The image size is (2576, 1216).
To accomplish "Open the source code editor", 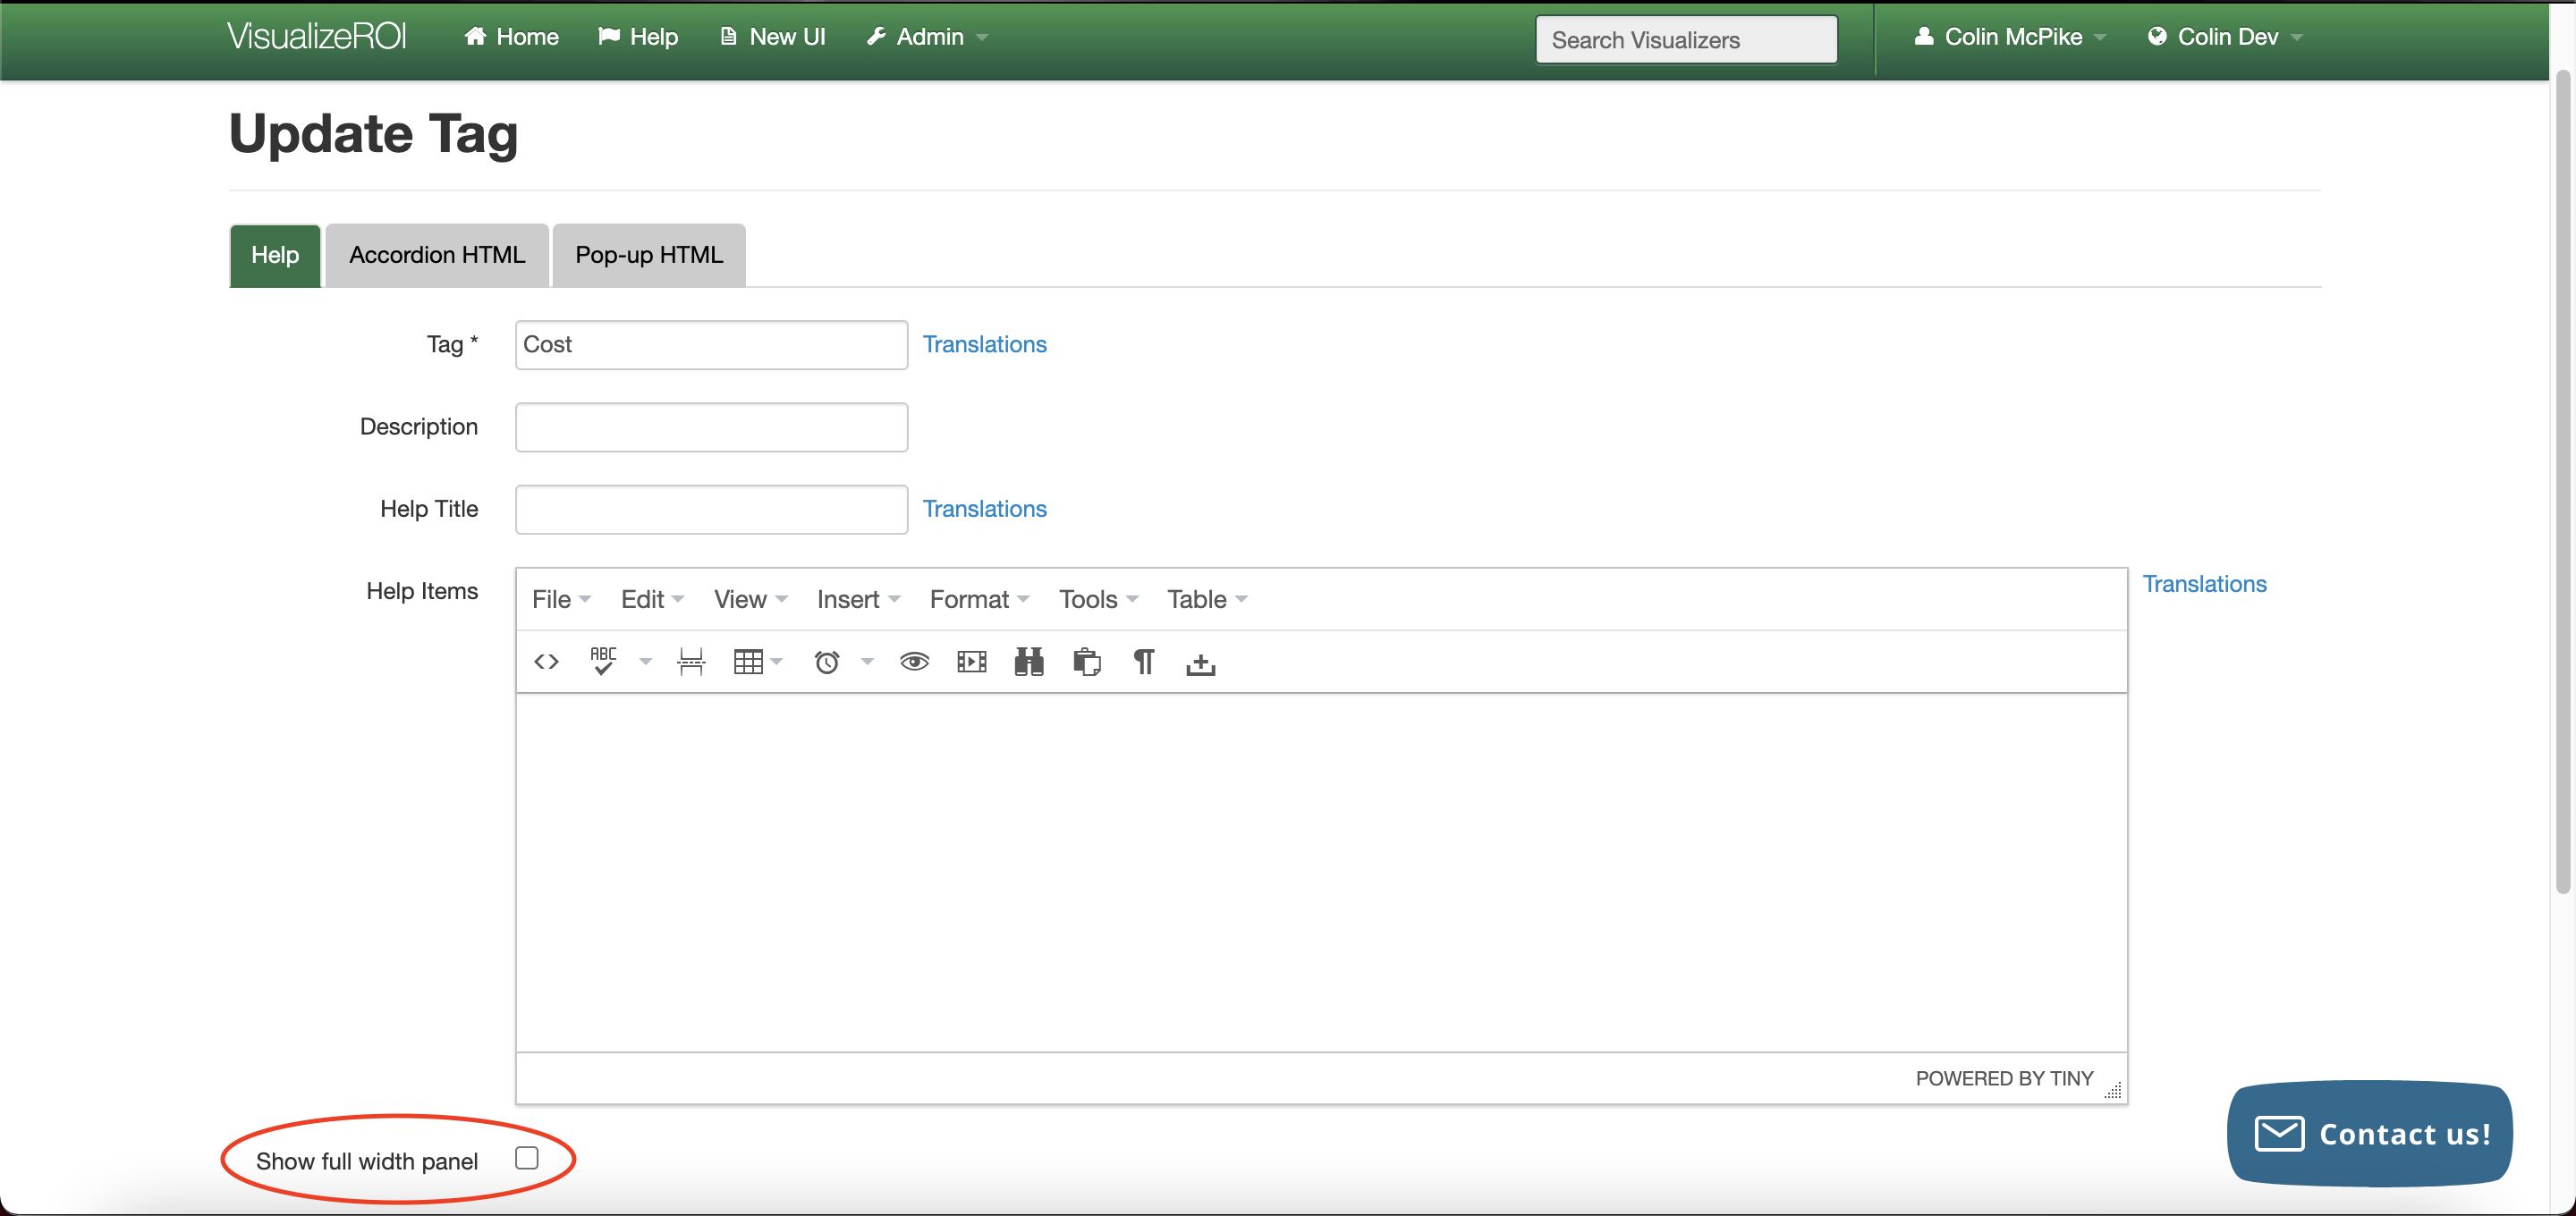I will (x=547, y=661).
